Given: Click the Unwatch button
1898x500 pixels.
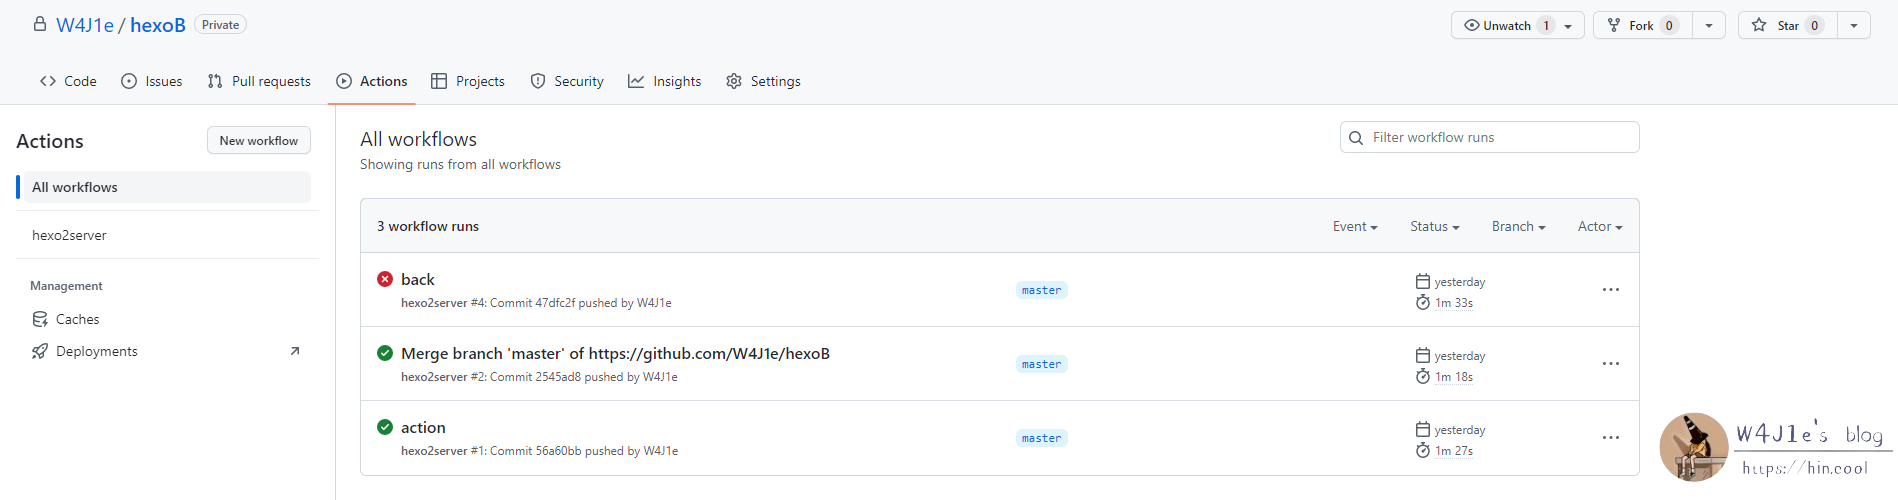Looking at the screenshot, I should (x=1517, y=26).
